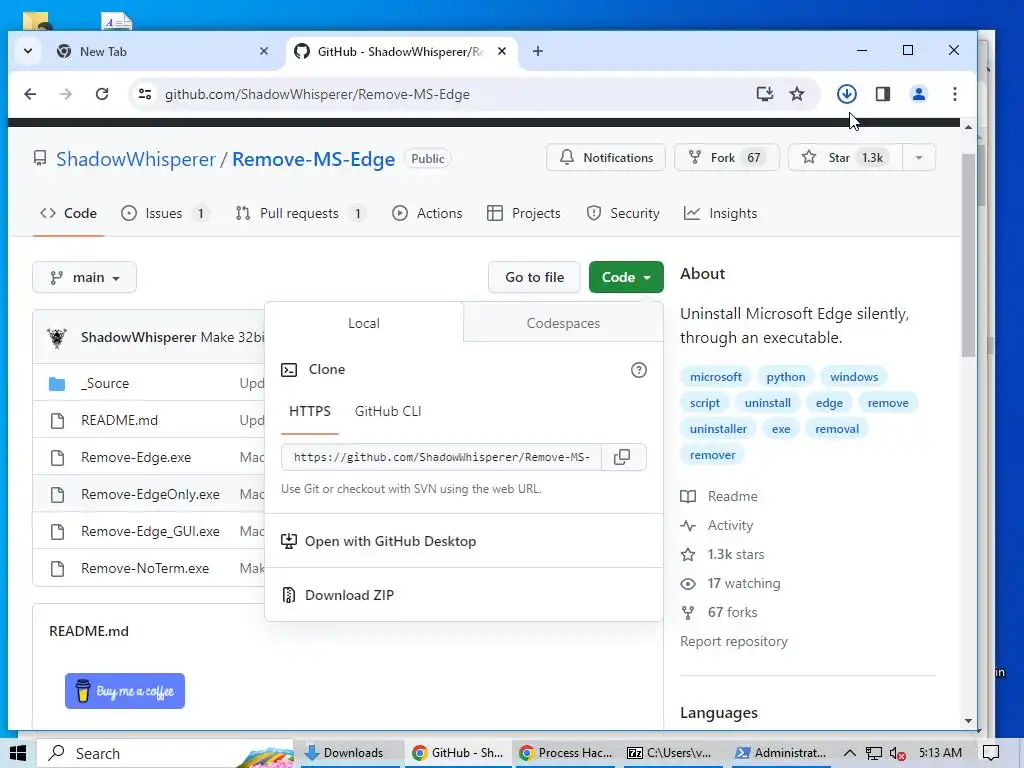
Task: Toggle the Chrome side panel
Action: pyautogui.click(x=883, y=94)
